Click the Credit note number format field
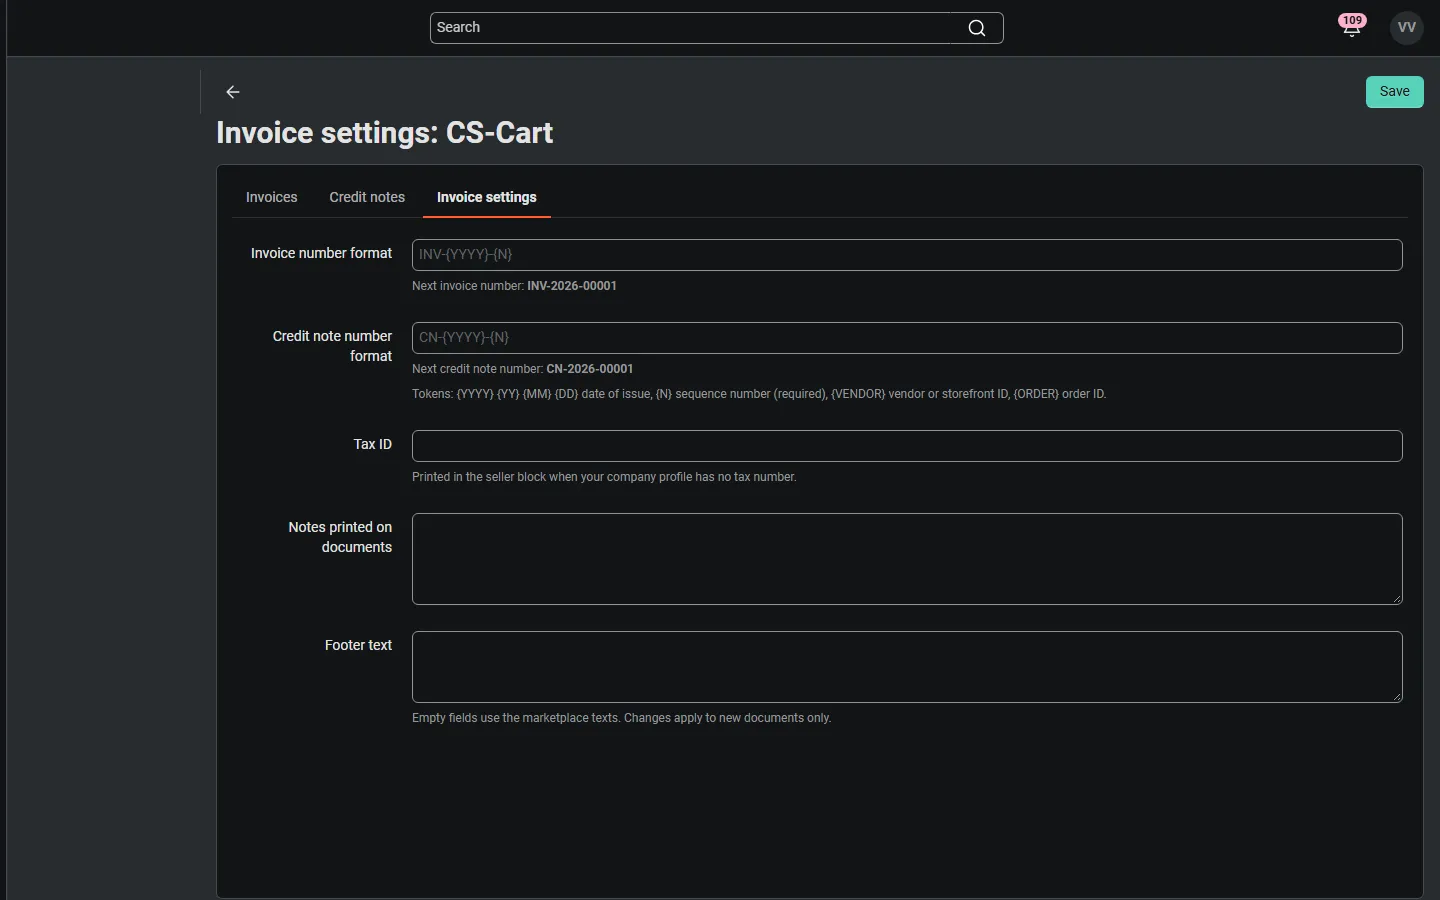 point(907,338)
